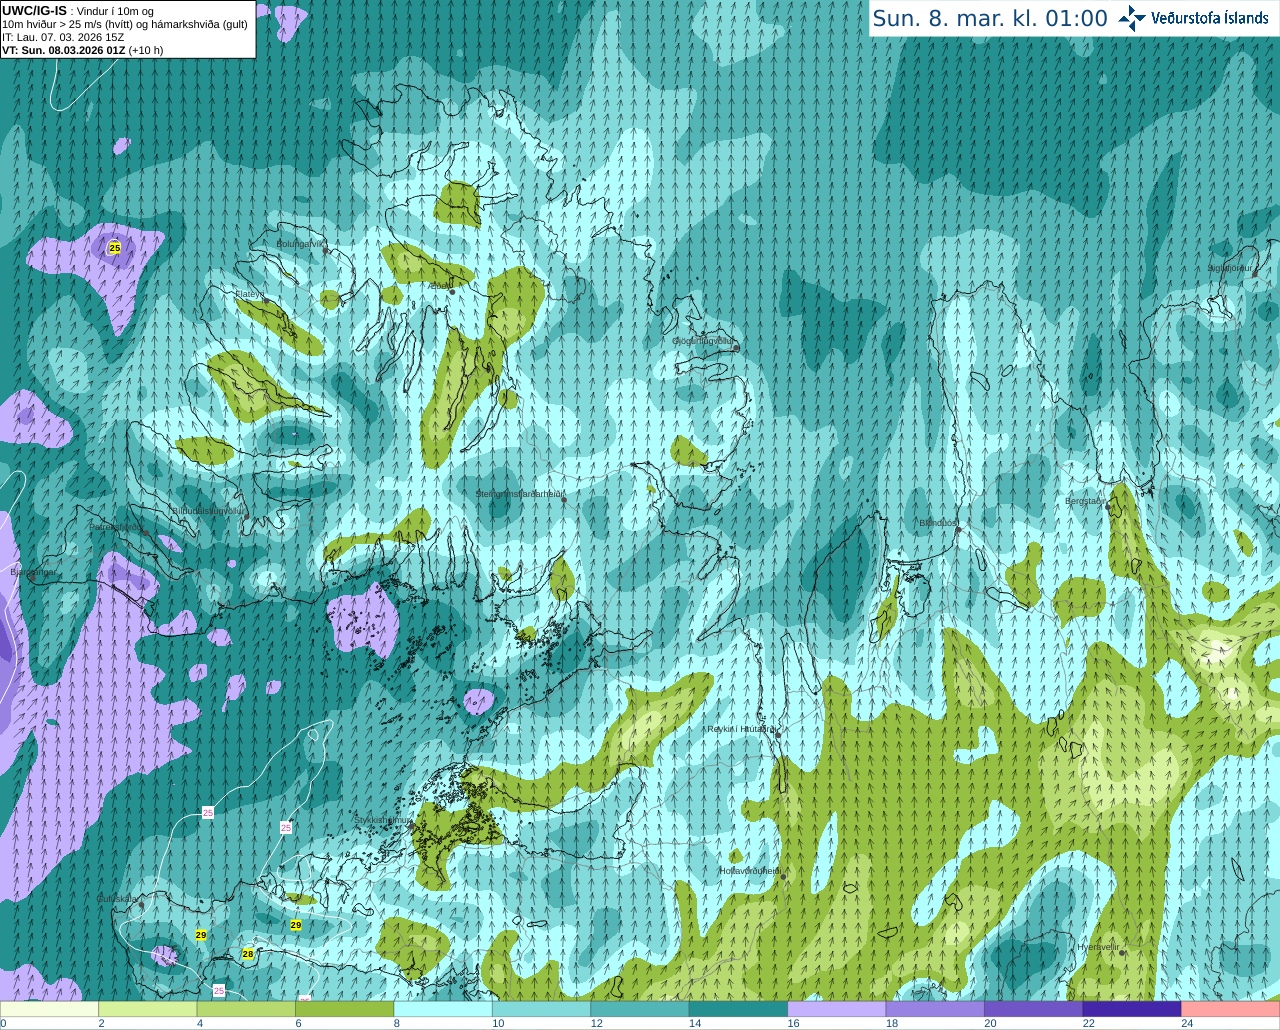Click the Blönduós station dot
The height and width of the screenshot is (1030, 1280).
958,529
